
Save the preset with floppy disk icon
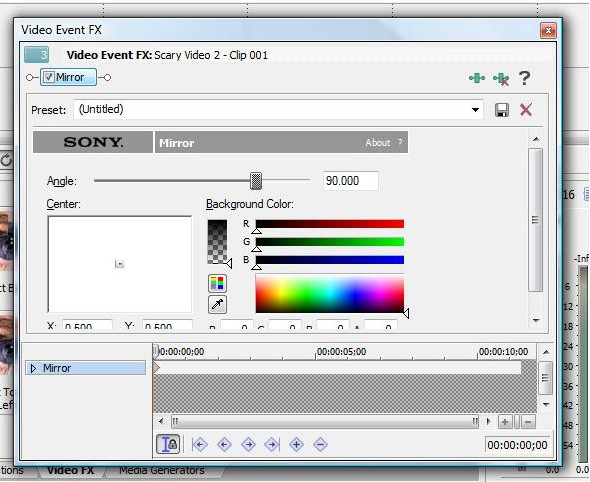[502, 110]
